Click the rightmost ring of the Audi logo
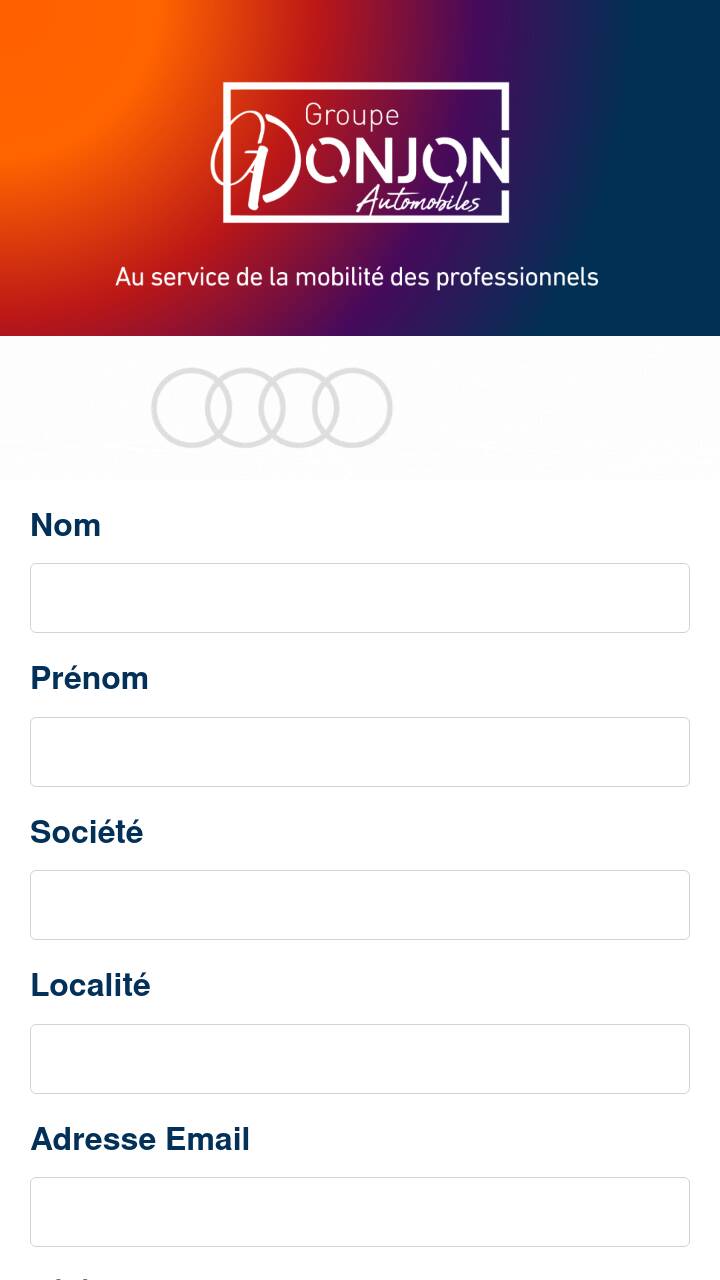The image size is (720, 1280). pos(353,408)
